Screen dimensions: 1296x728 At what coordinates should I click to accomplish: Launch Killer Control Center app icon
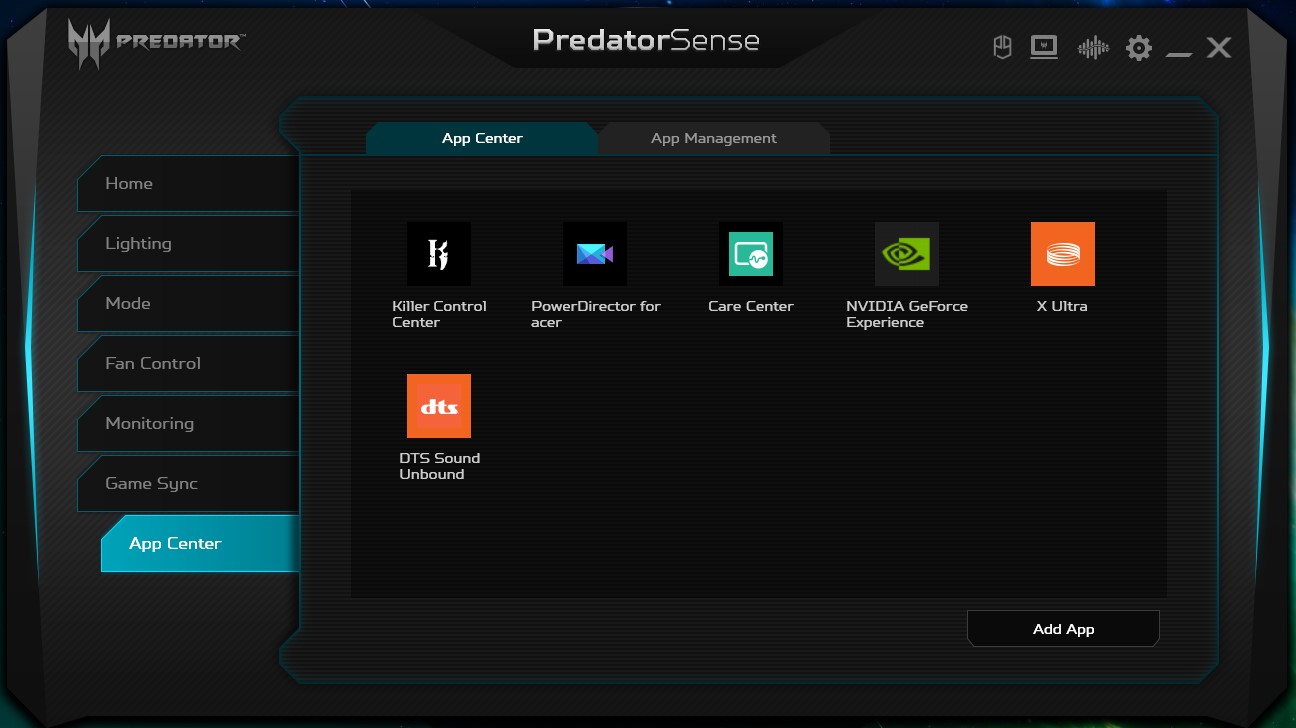point(438,254)
